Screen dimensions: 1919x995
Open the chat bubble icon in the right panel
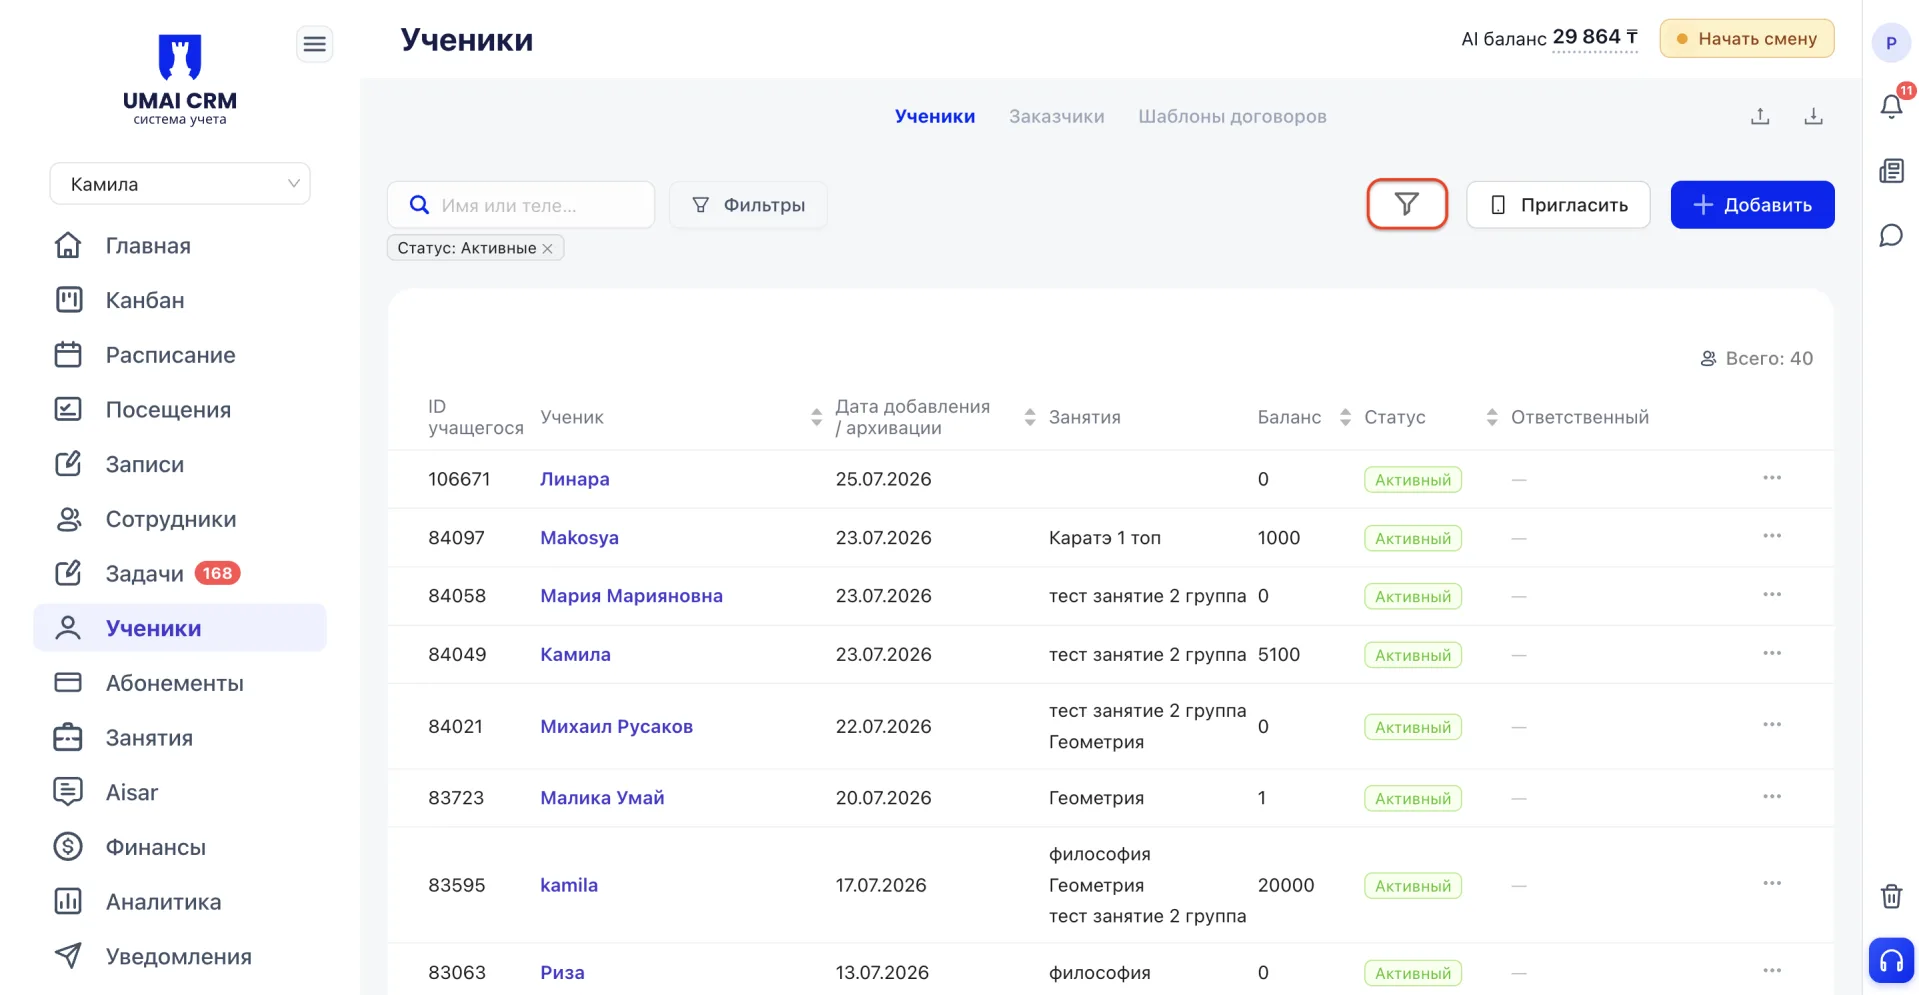[x=1891, y=236]
